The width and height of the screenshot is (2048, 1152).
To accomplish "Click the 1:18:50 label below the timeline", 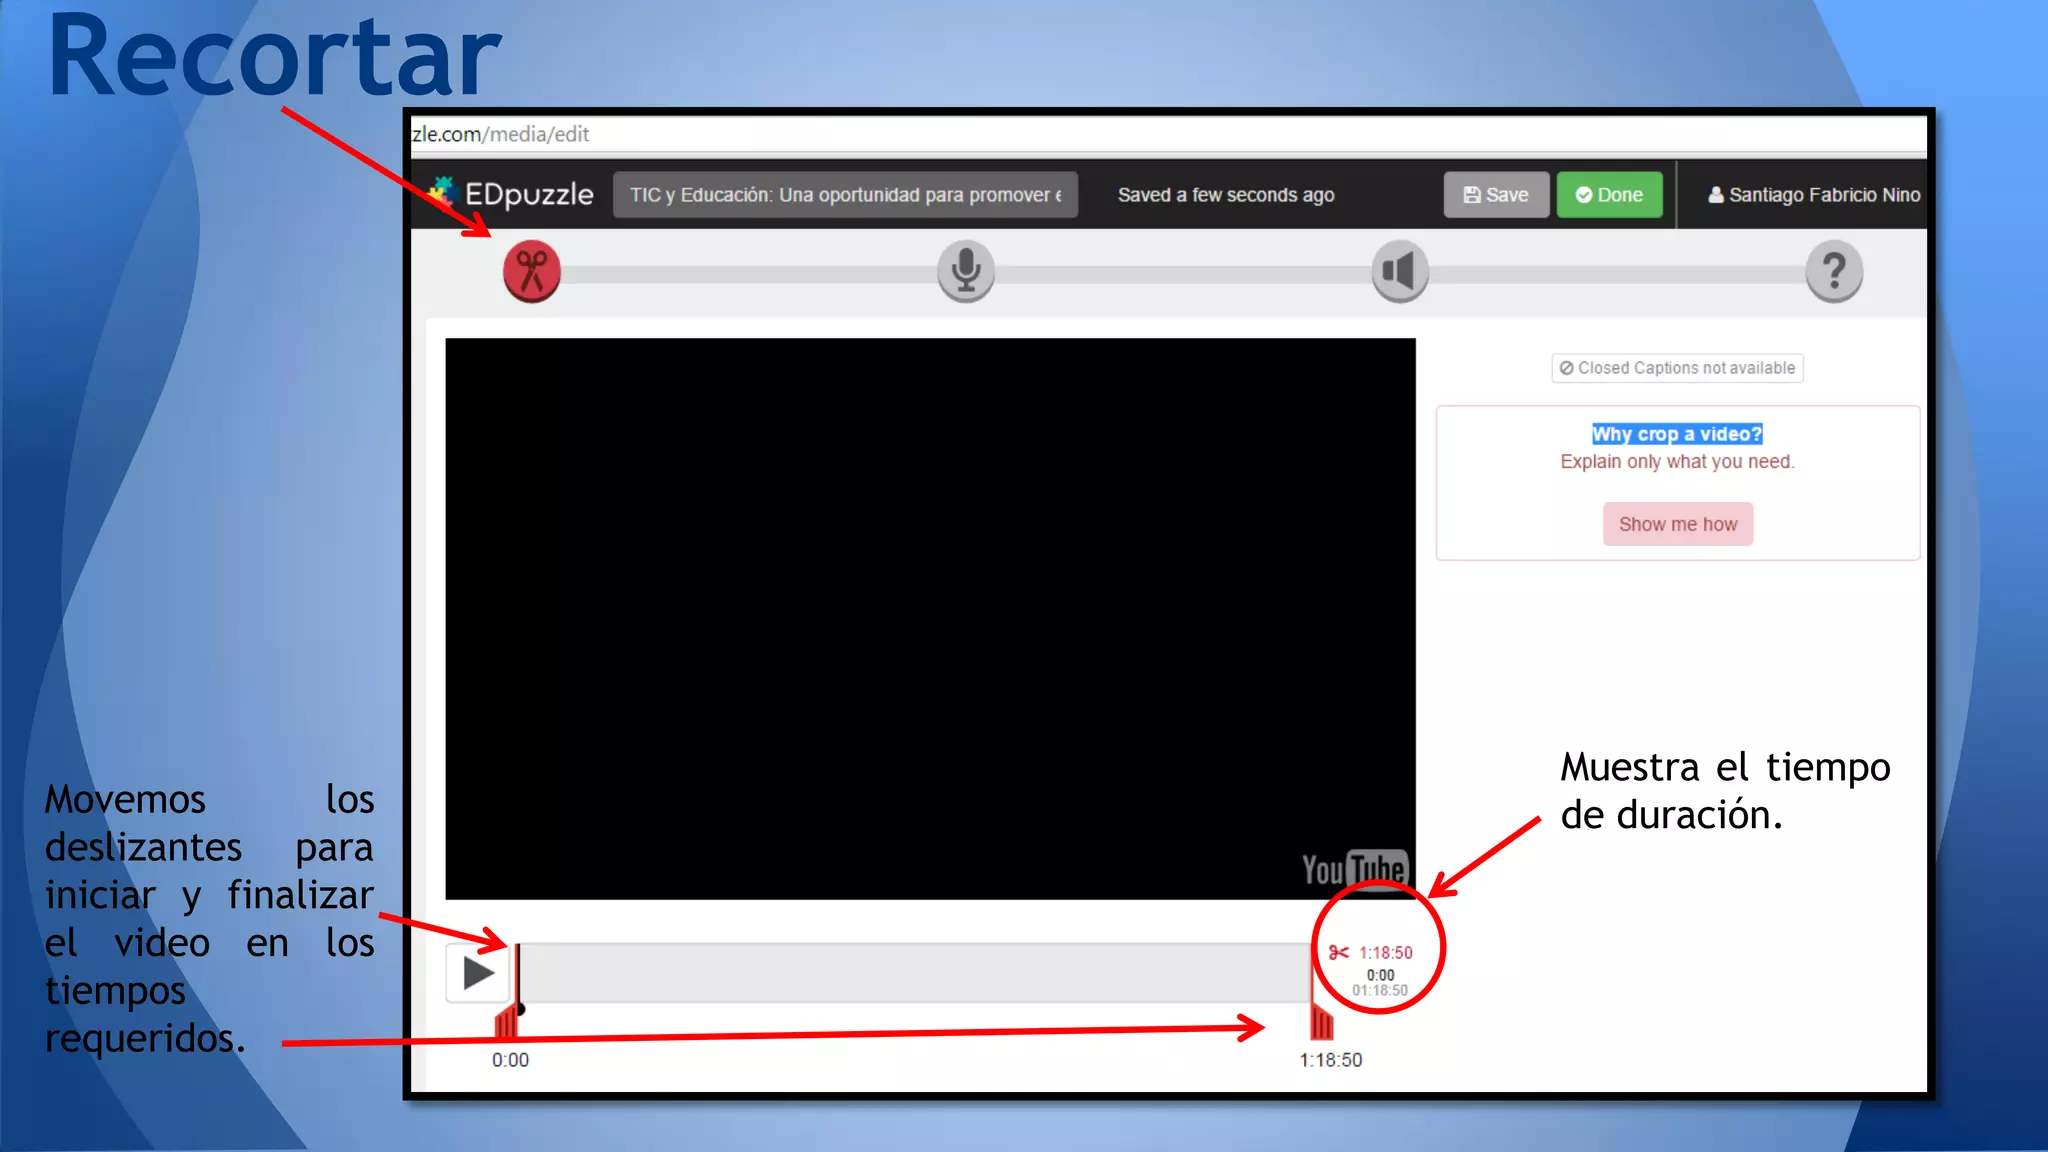I will coord(1330,1060).
